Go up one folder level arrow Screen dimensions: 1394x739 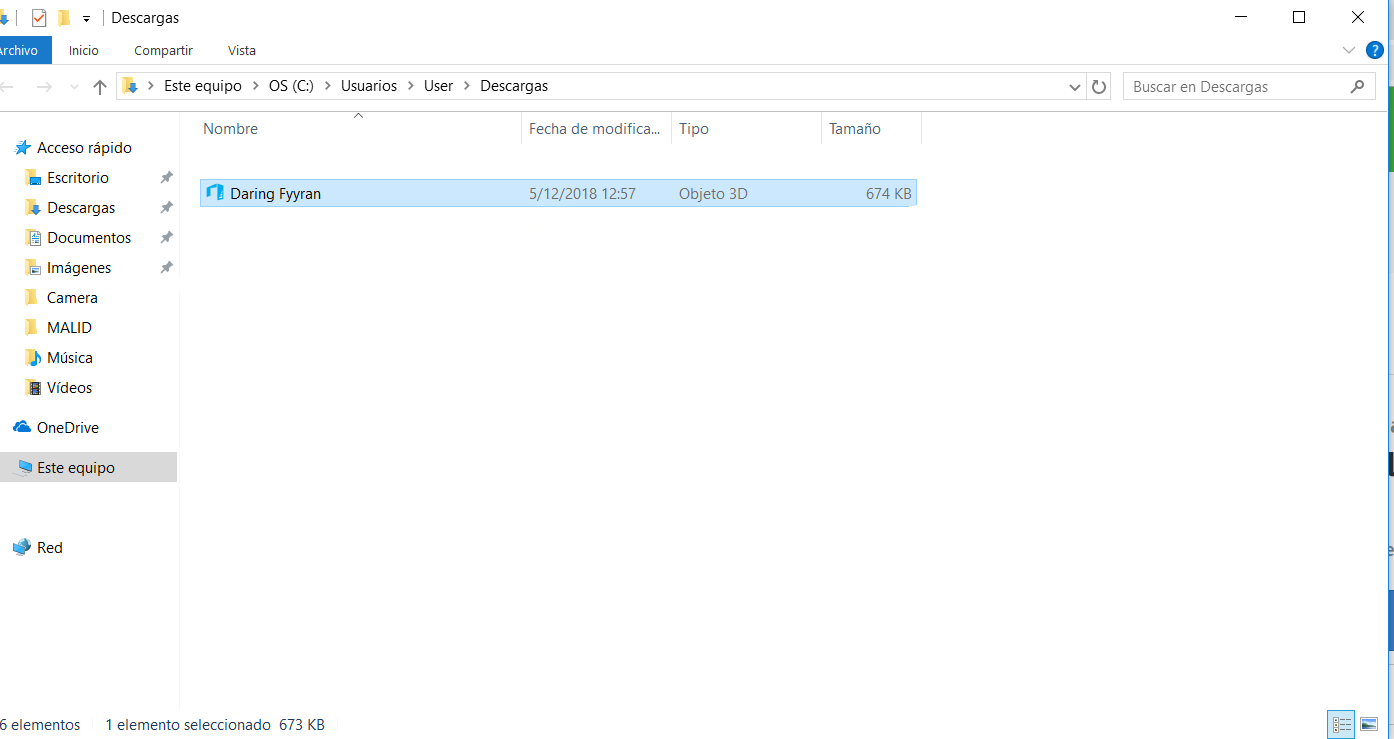(x=100, y=87)
